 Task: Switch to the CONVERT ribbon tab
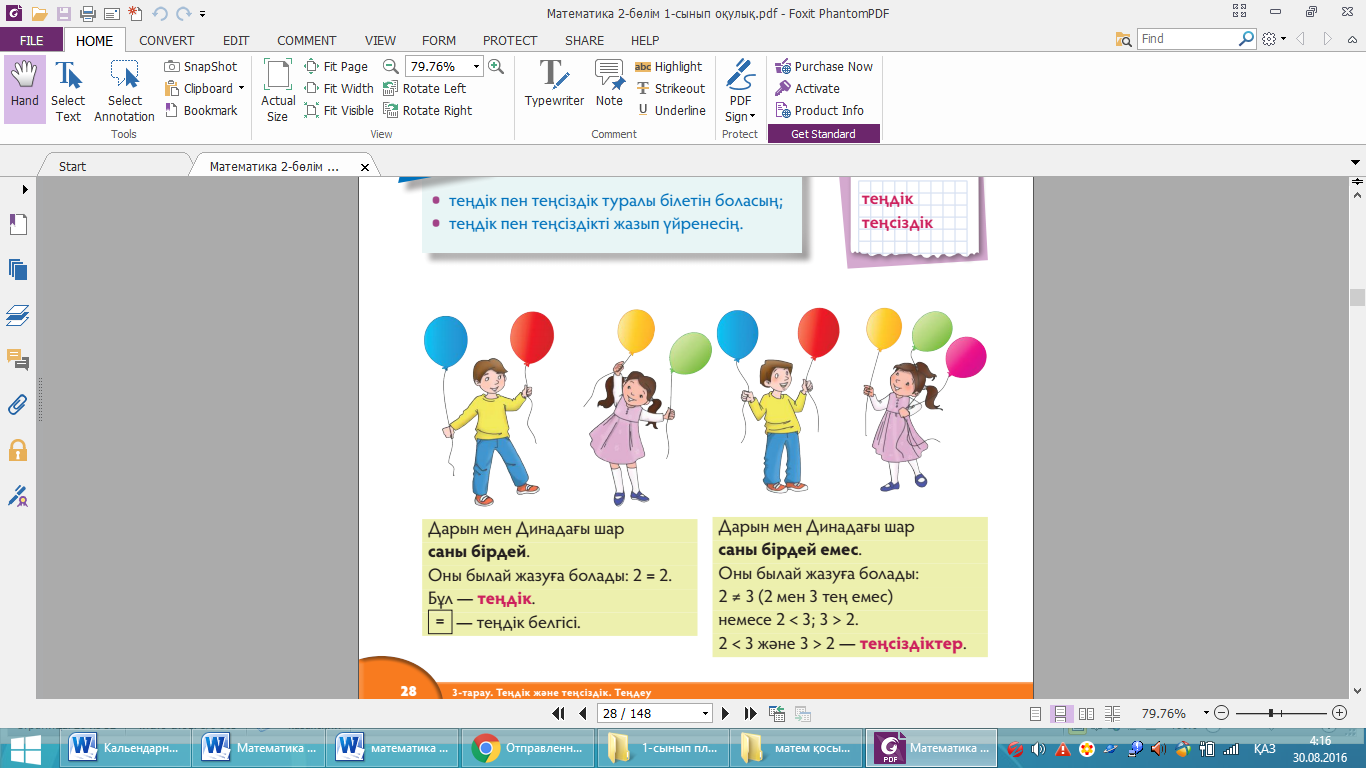coord(167,40)
